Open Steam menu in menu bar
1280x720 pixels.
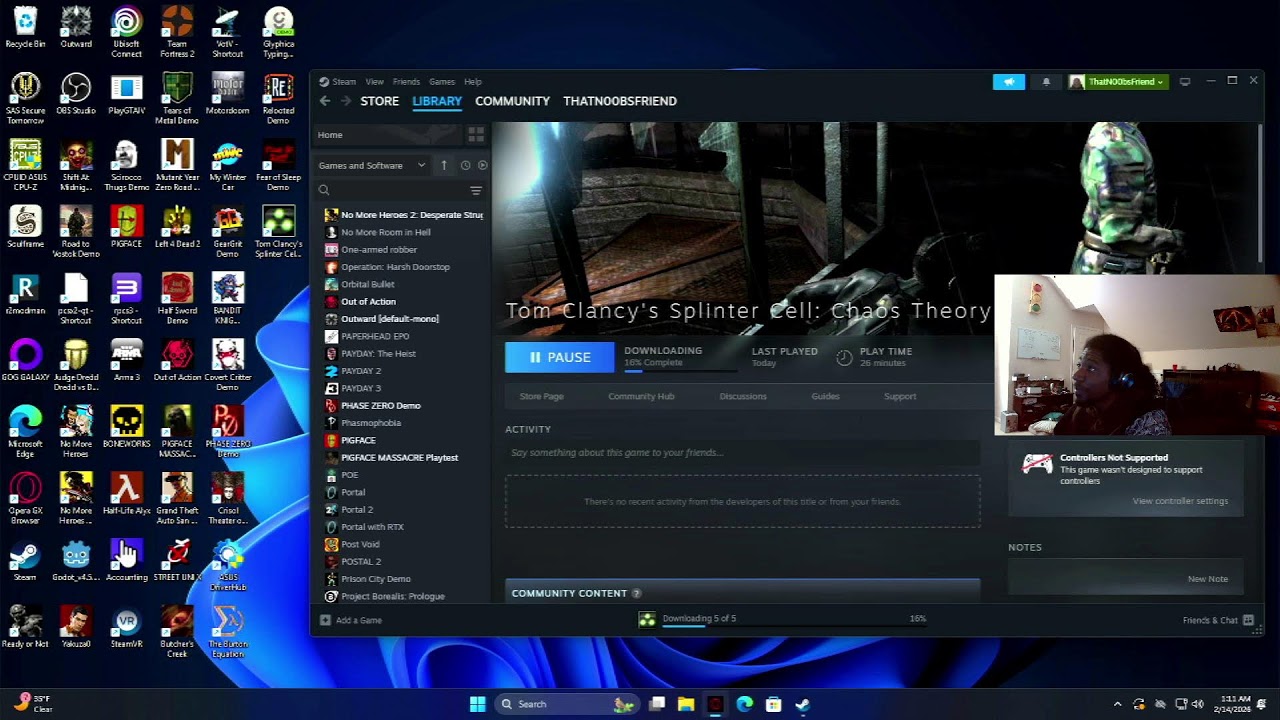(344, 82)
